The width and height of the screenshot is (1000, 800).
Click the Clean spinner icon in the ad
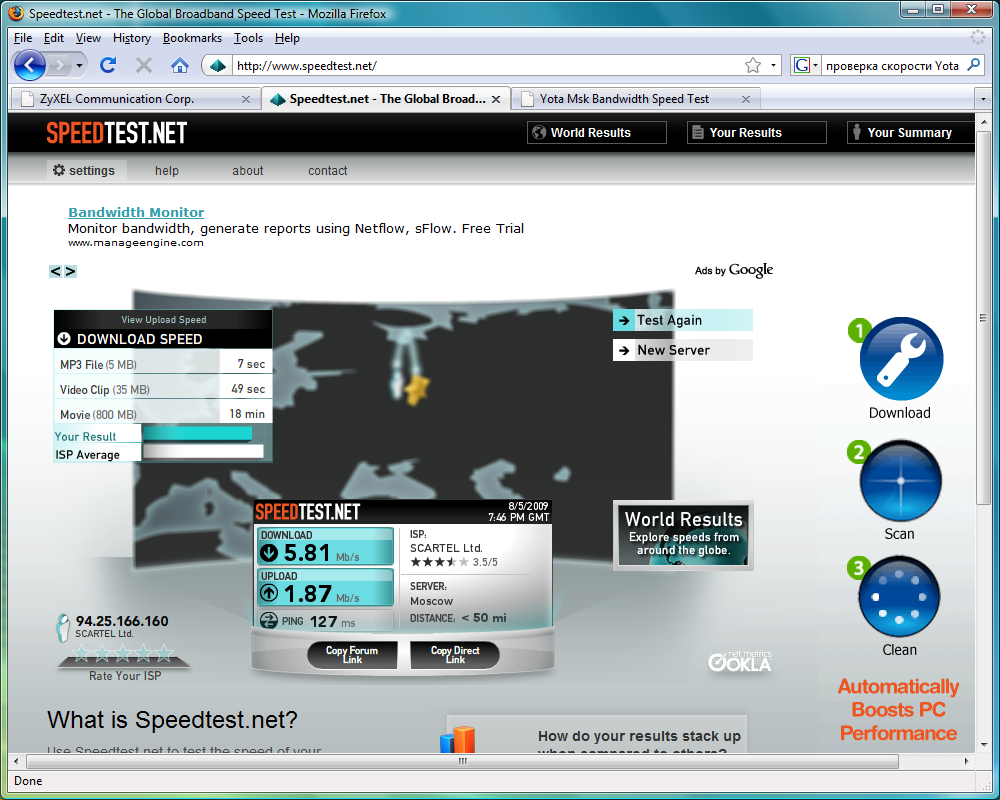pos(899,596)
